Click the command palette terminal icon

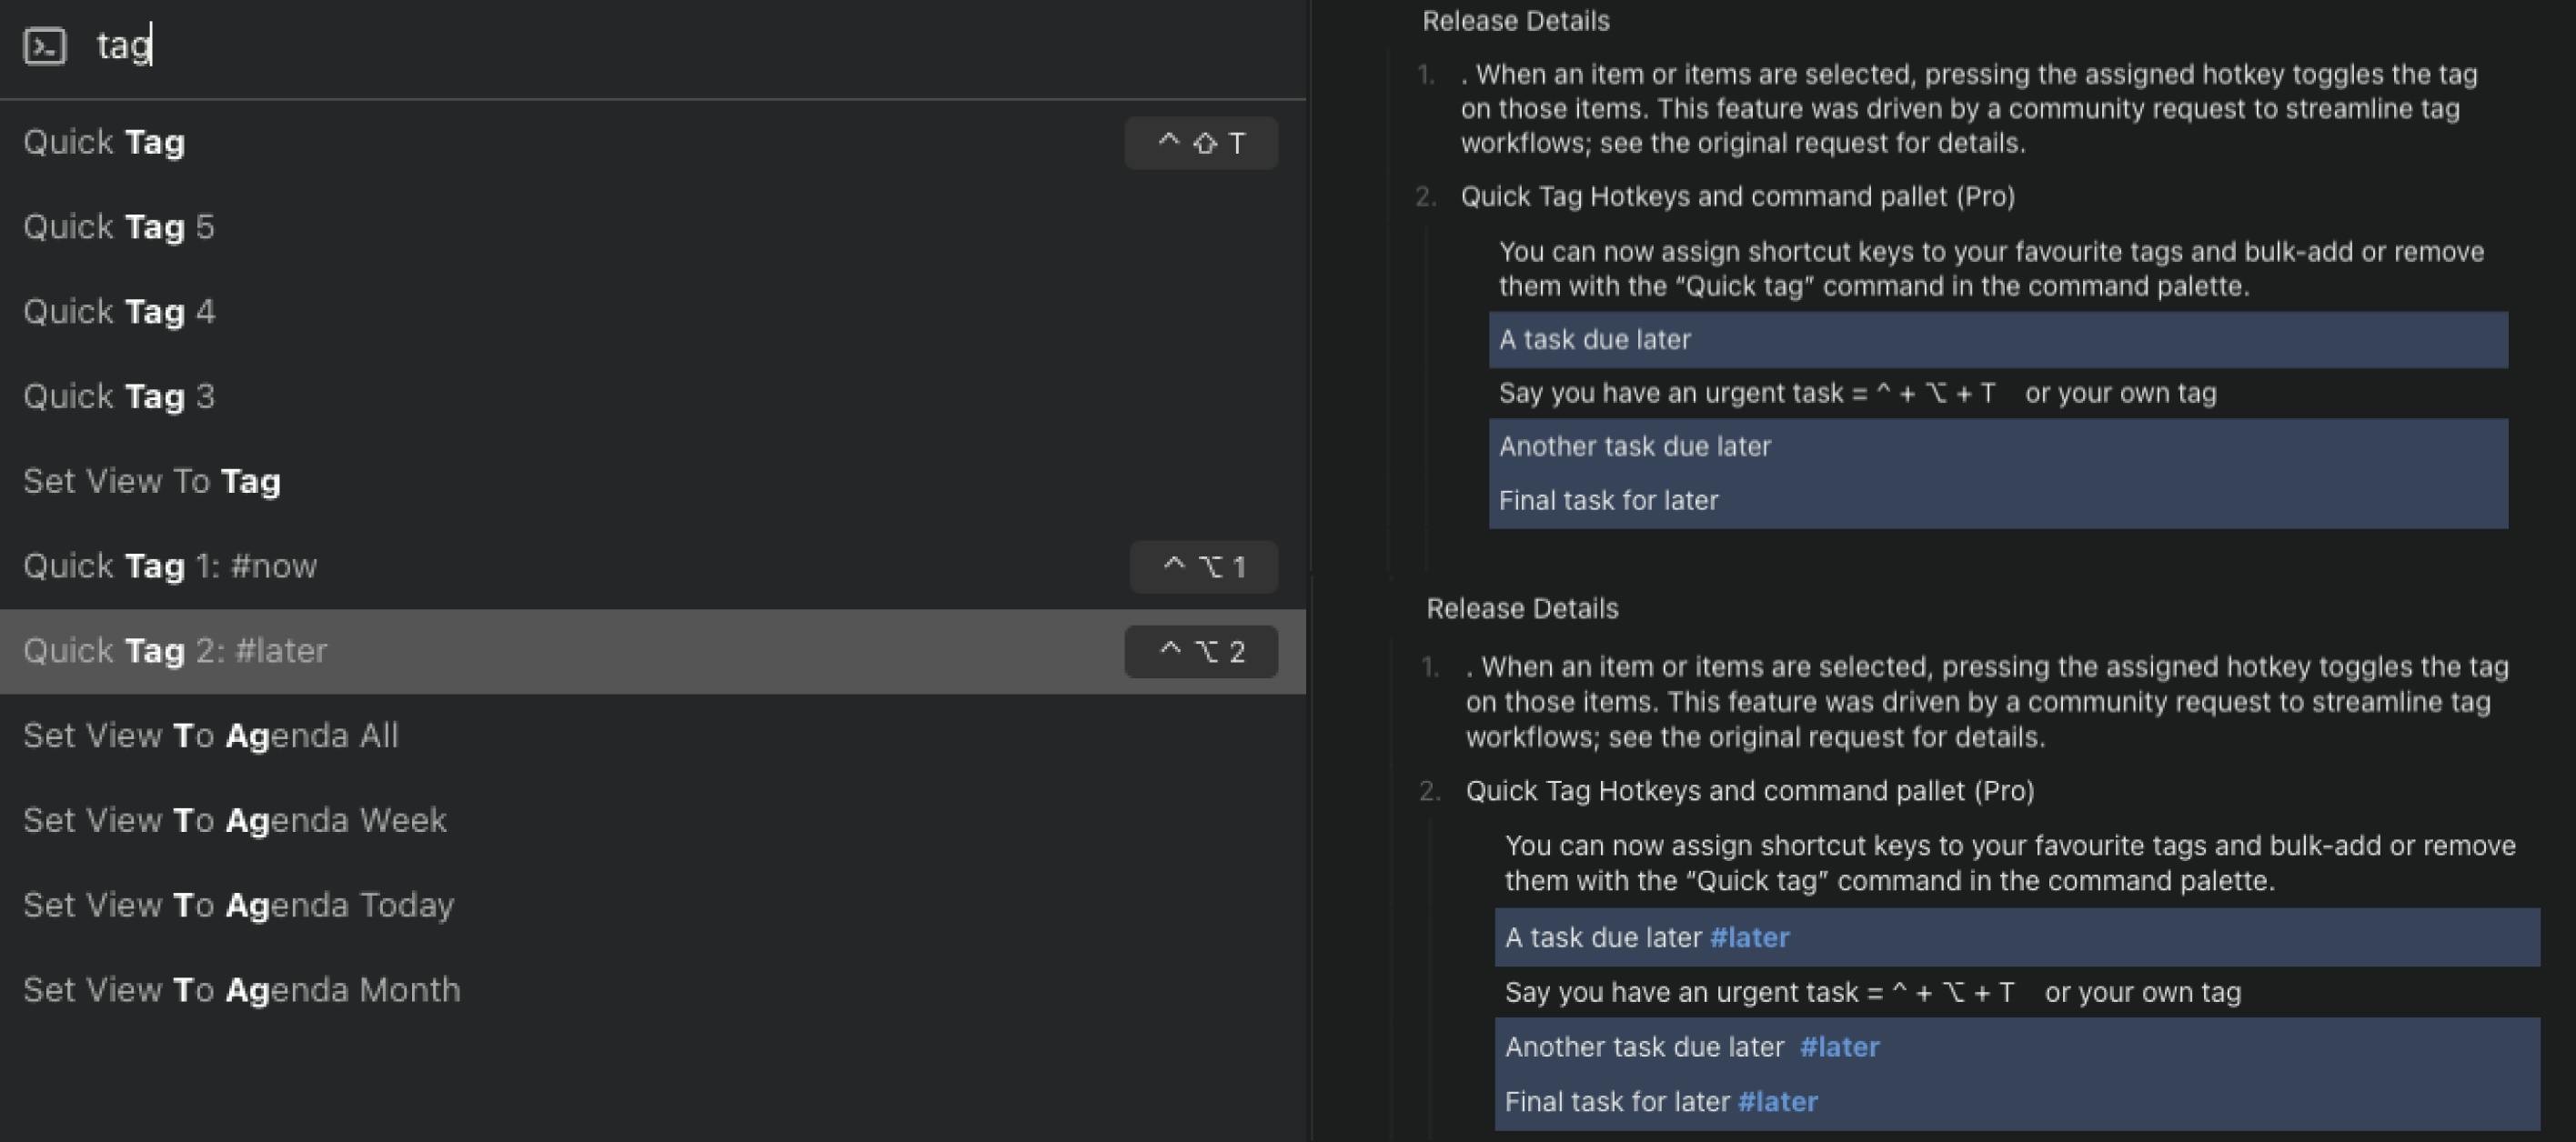[x=45, y=46]
